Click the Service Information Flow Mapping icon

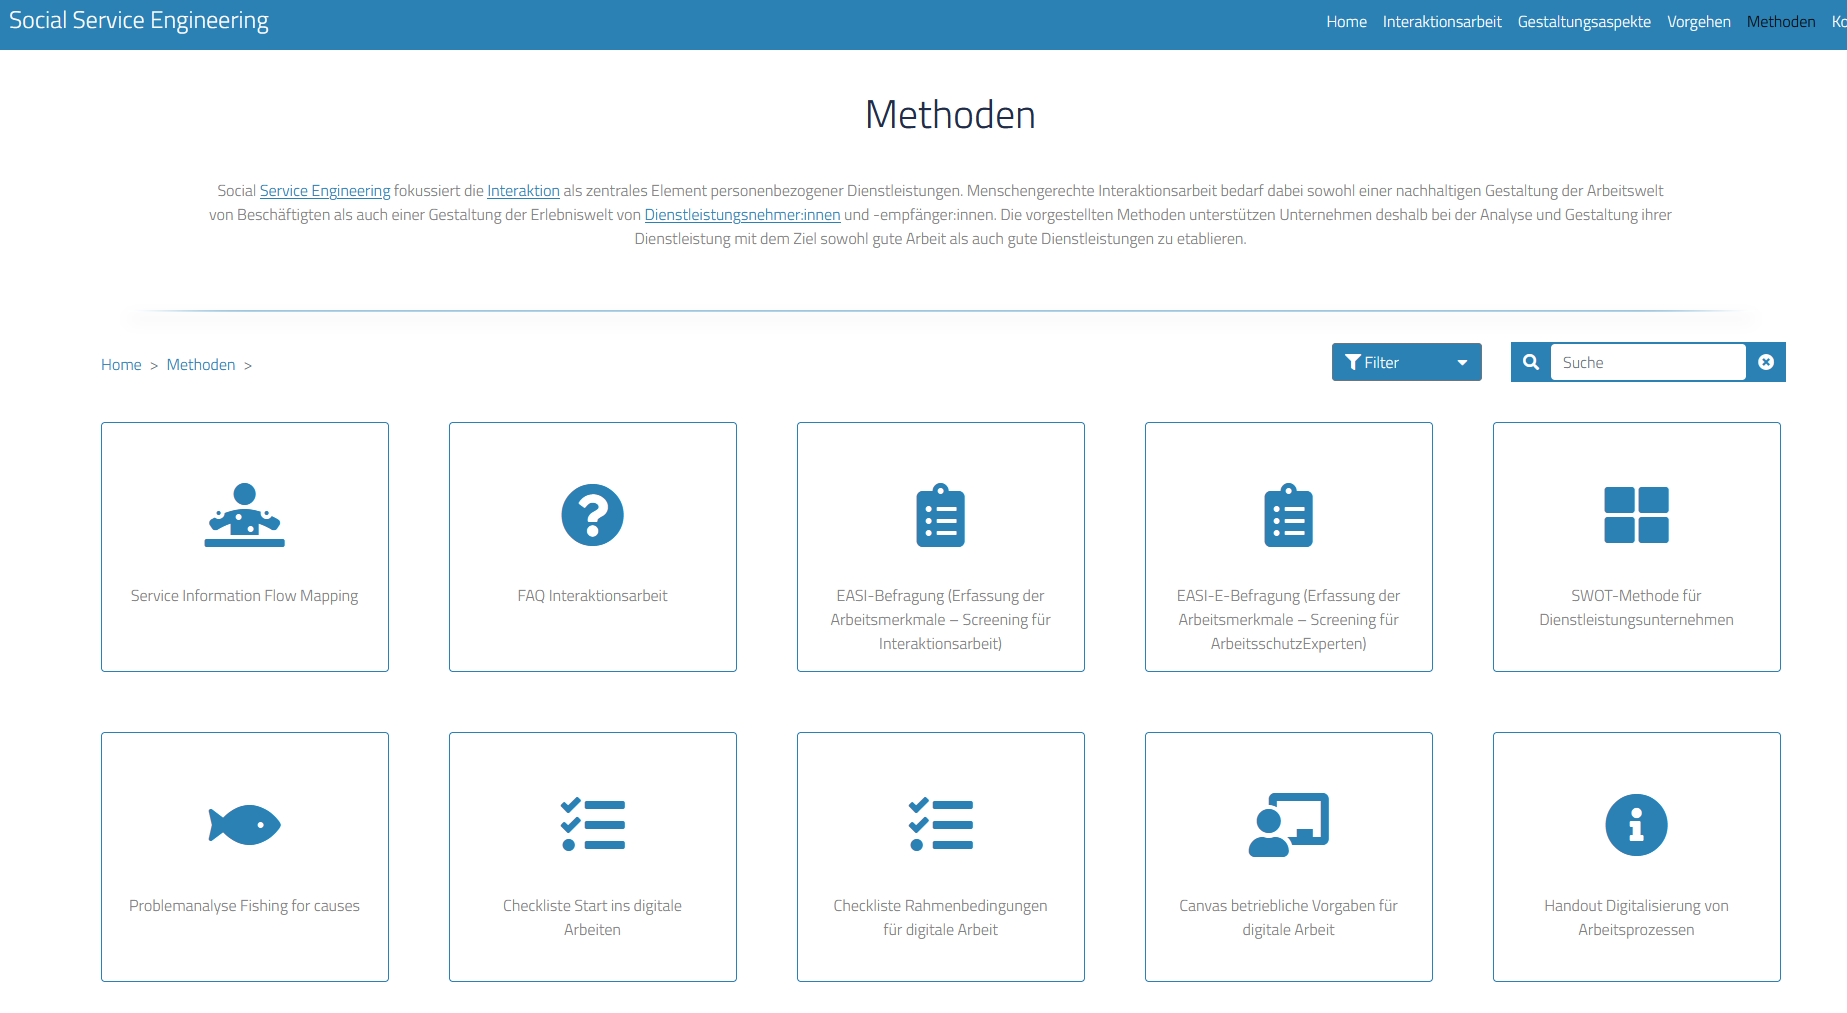coord(244,515)
